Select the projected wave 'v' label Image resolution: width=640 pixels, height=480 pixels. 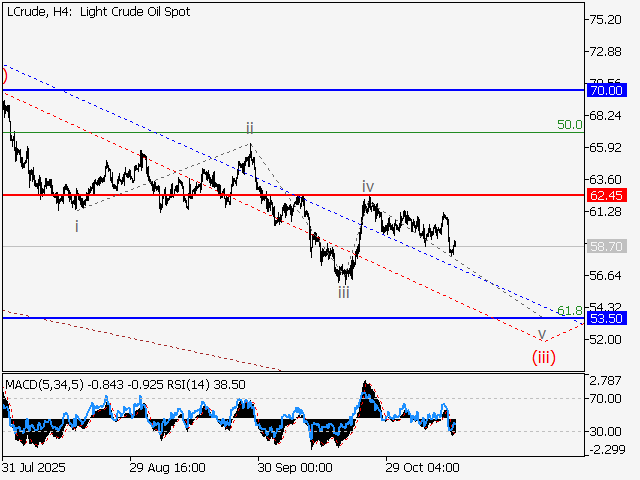click(x=542, y=333)
